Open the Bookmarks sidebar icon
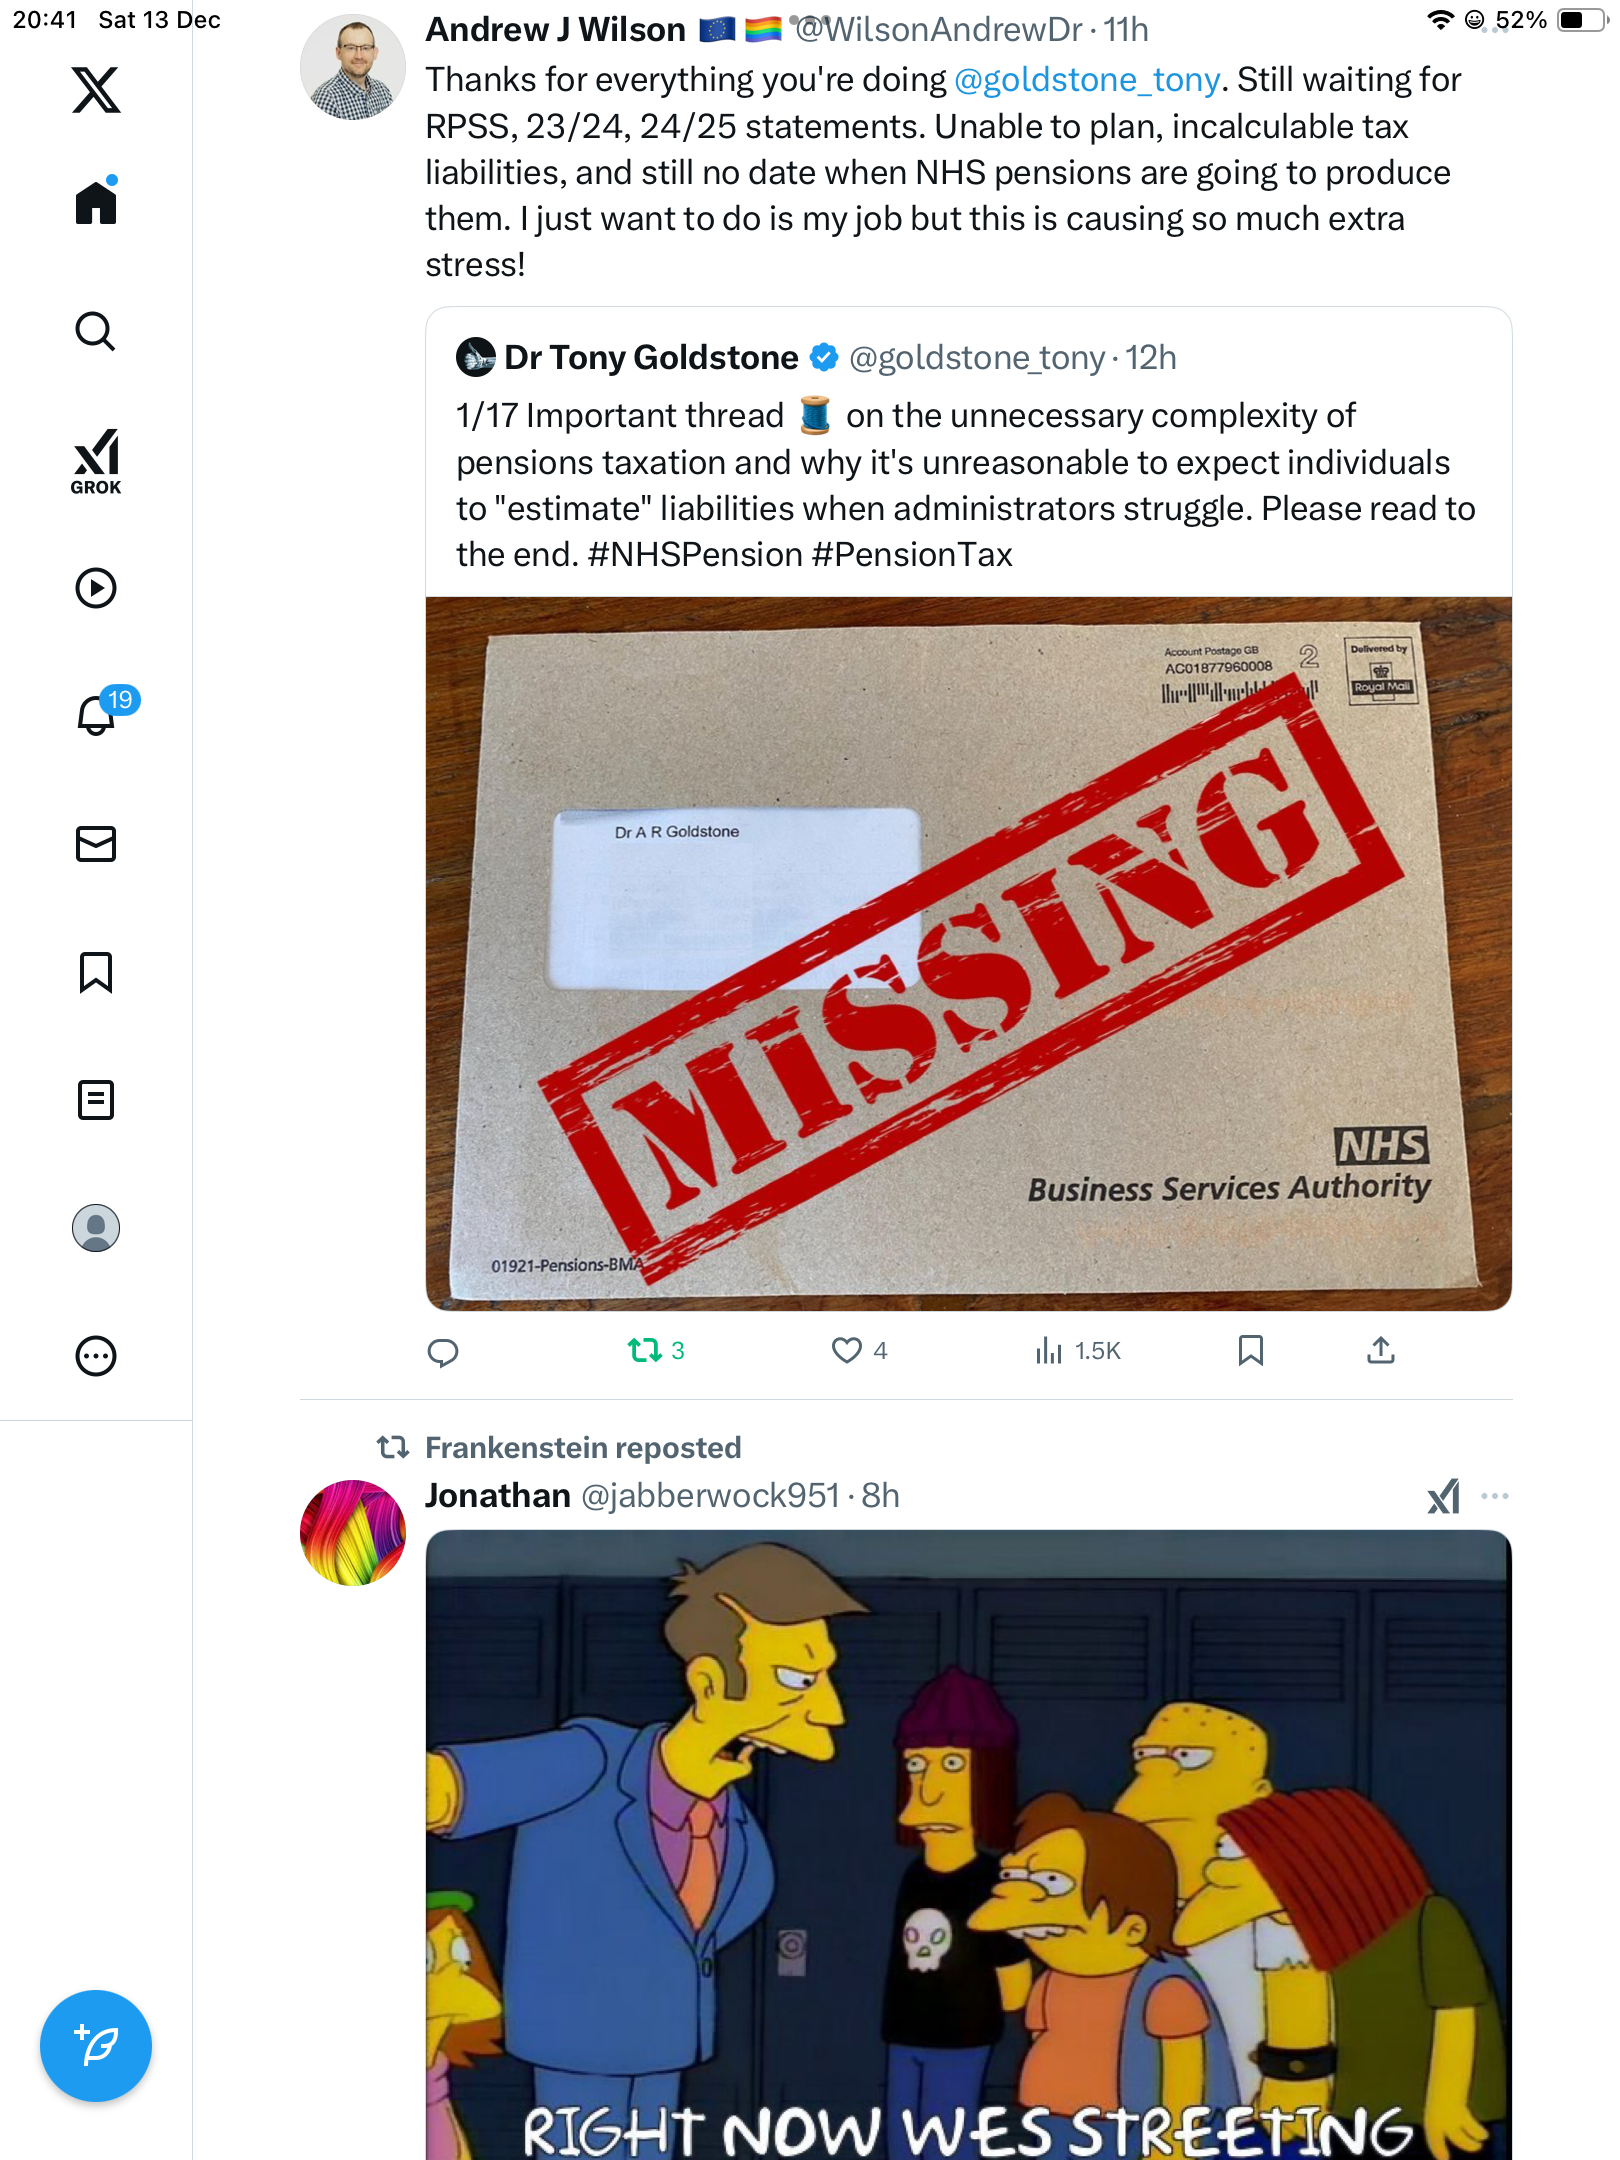This screenshot has width=1620, height=2160. pyautogui.click(x=96, y=972)
